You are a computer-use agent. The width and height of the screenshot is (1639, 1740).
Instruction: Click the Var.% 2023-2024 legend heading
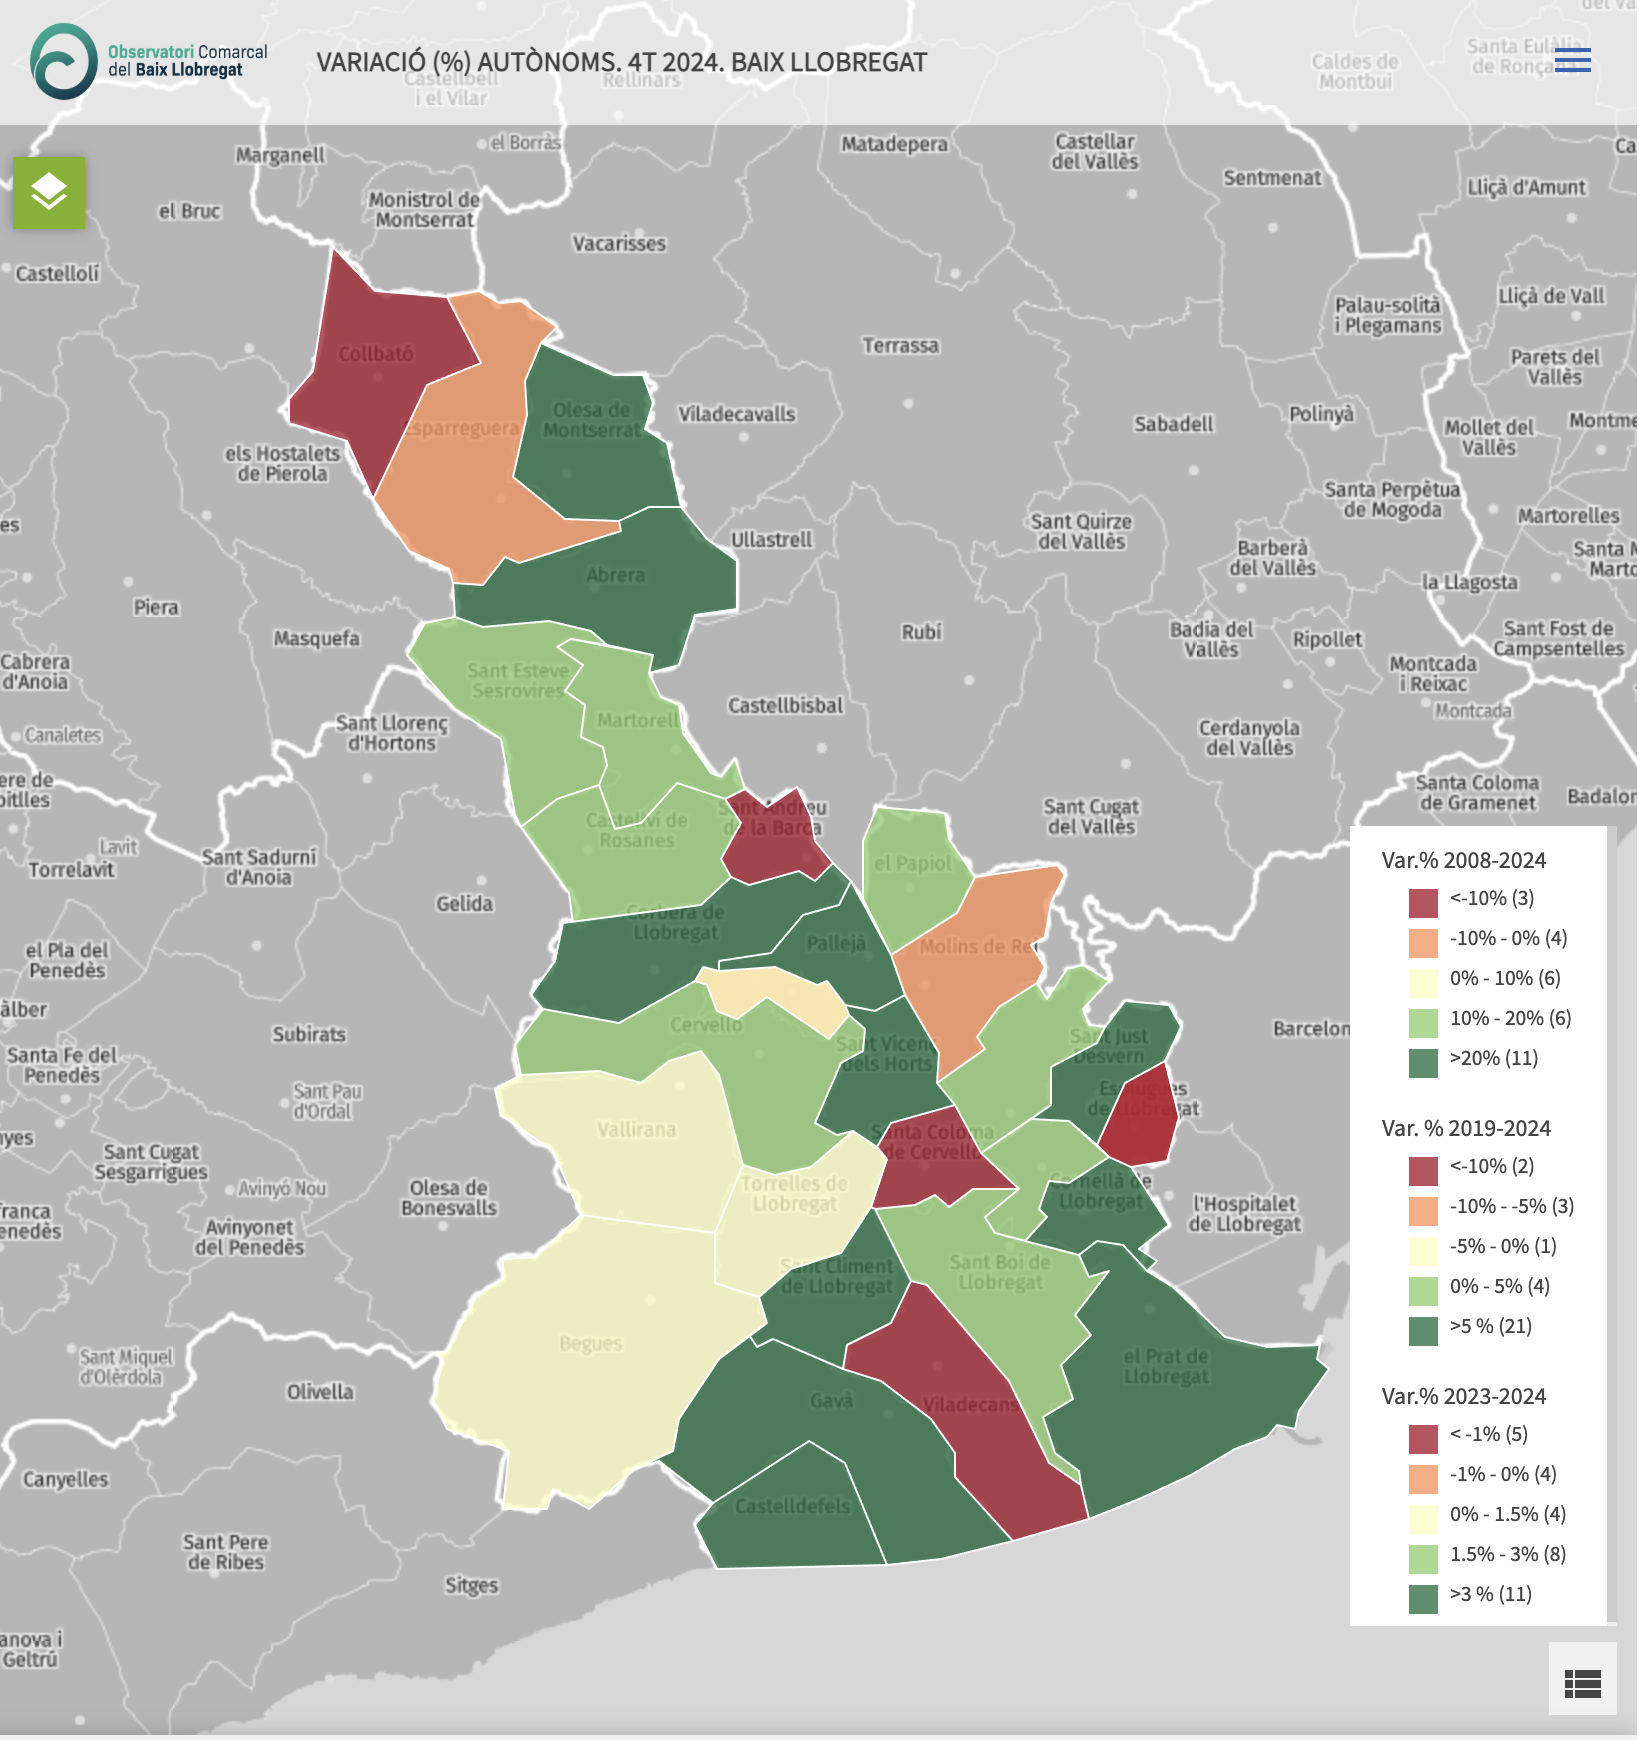pos(1463,1396)
